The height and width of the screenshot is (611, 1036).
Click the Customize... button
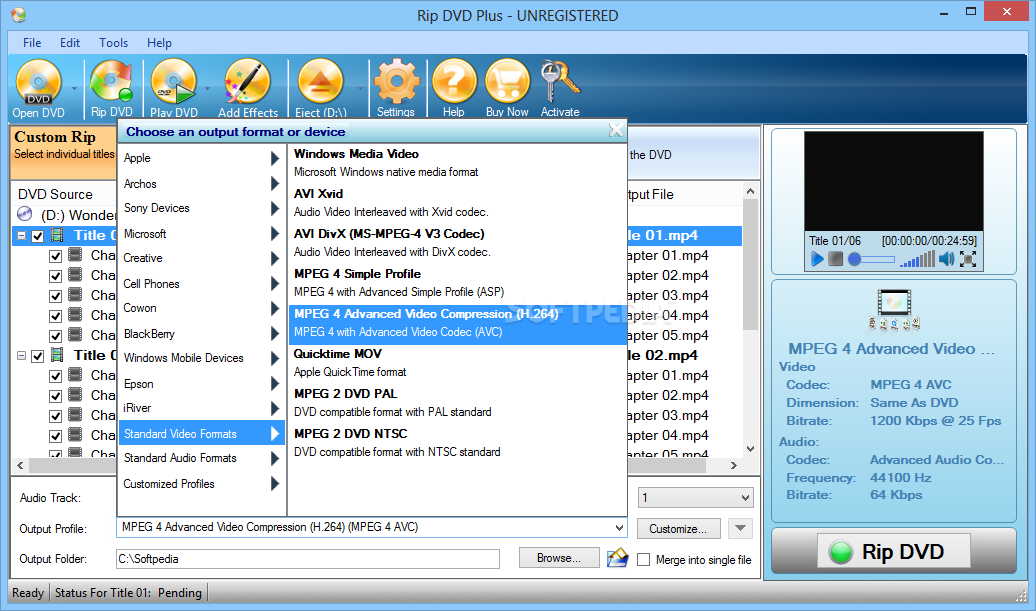pos(678,528)
